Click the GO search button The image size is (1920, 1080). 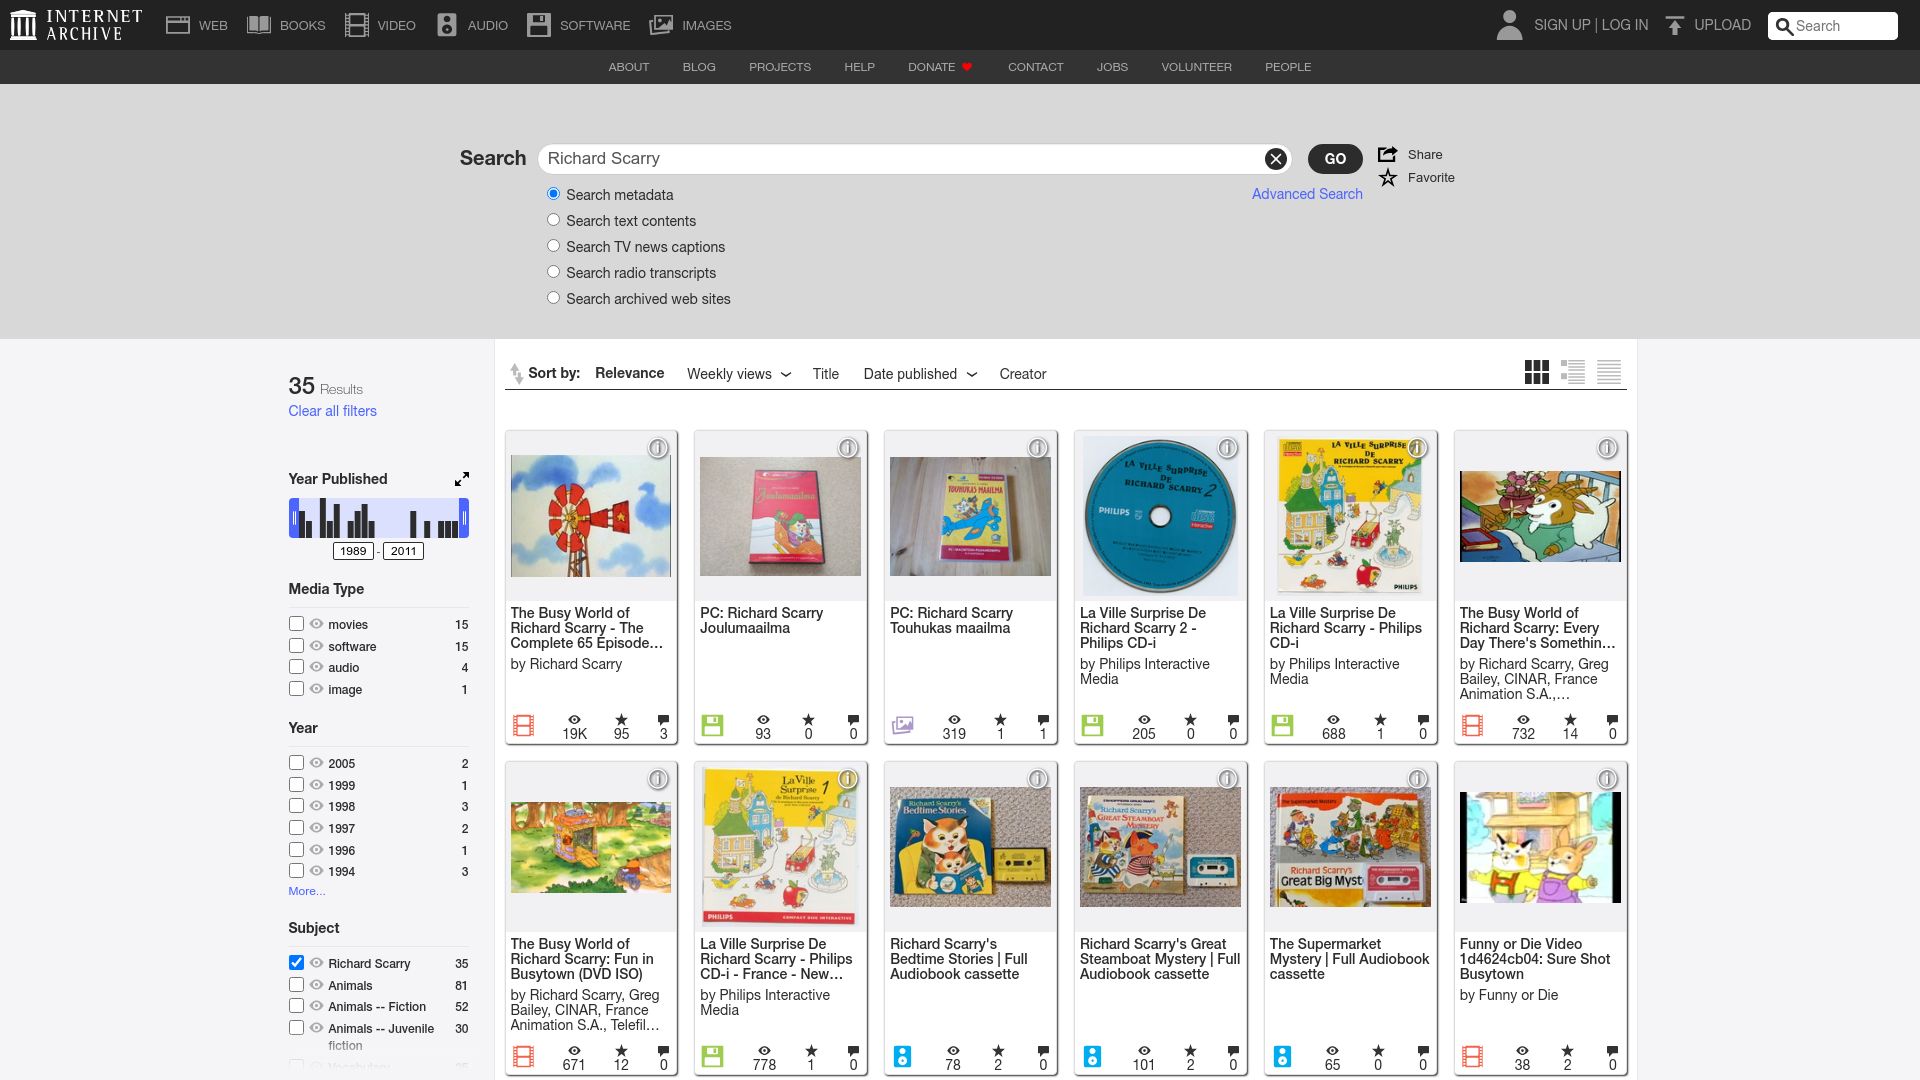click(1335, 159)
